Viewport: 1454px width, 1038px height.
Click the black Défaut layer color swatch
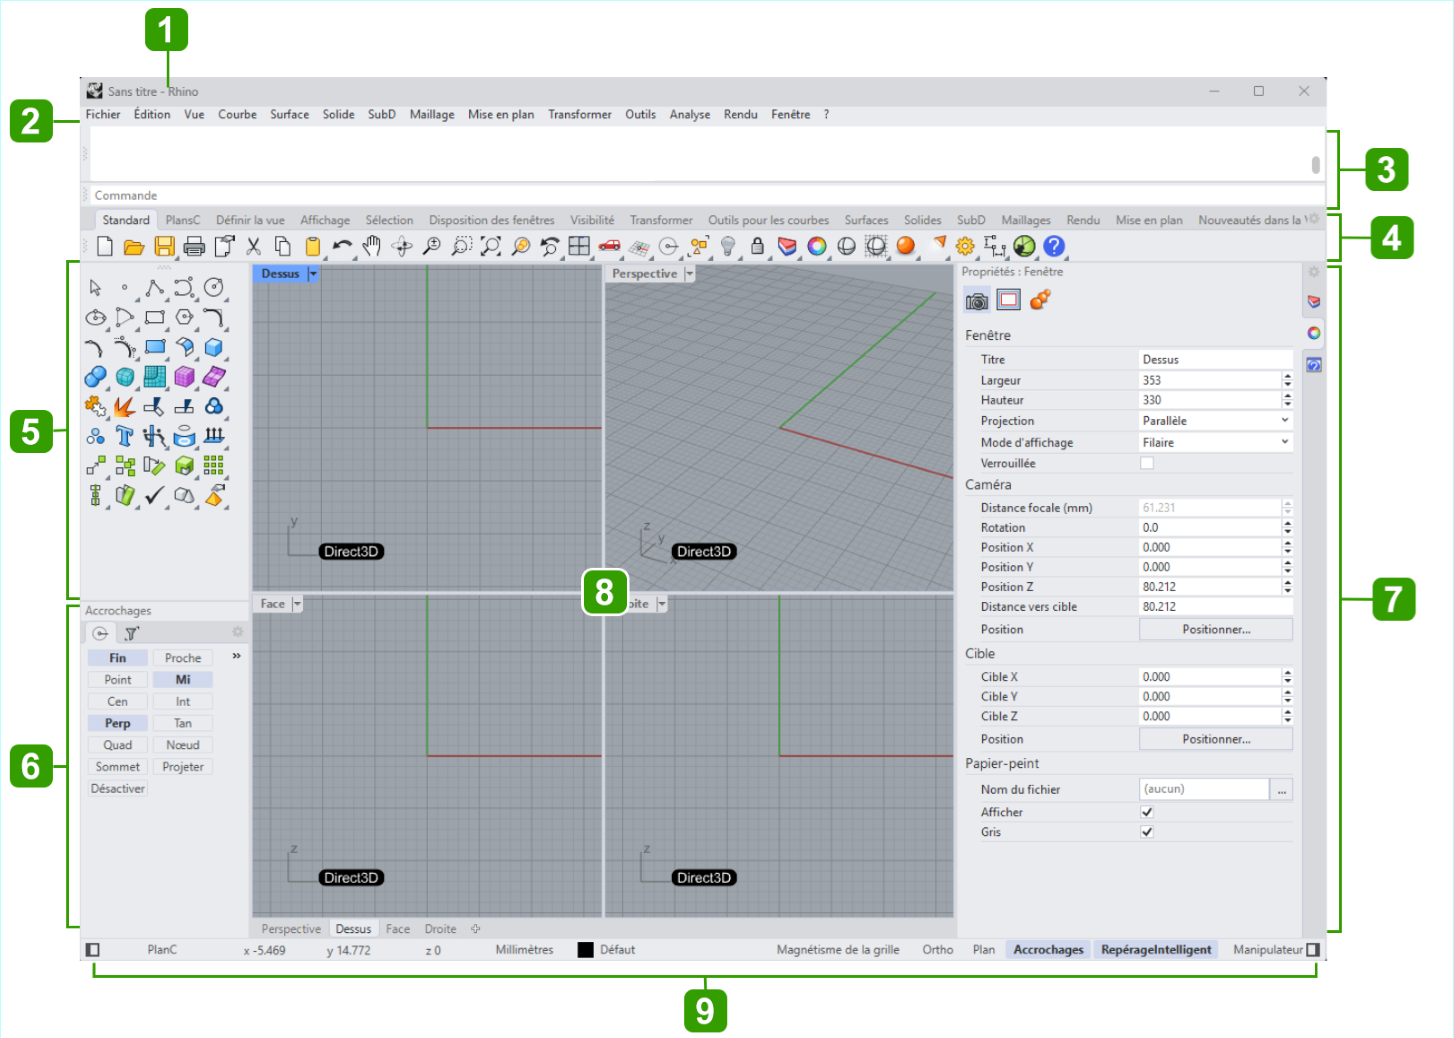pyautogui.click(x=586, y=950)
